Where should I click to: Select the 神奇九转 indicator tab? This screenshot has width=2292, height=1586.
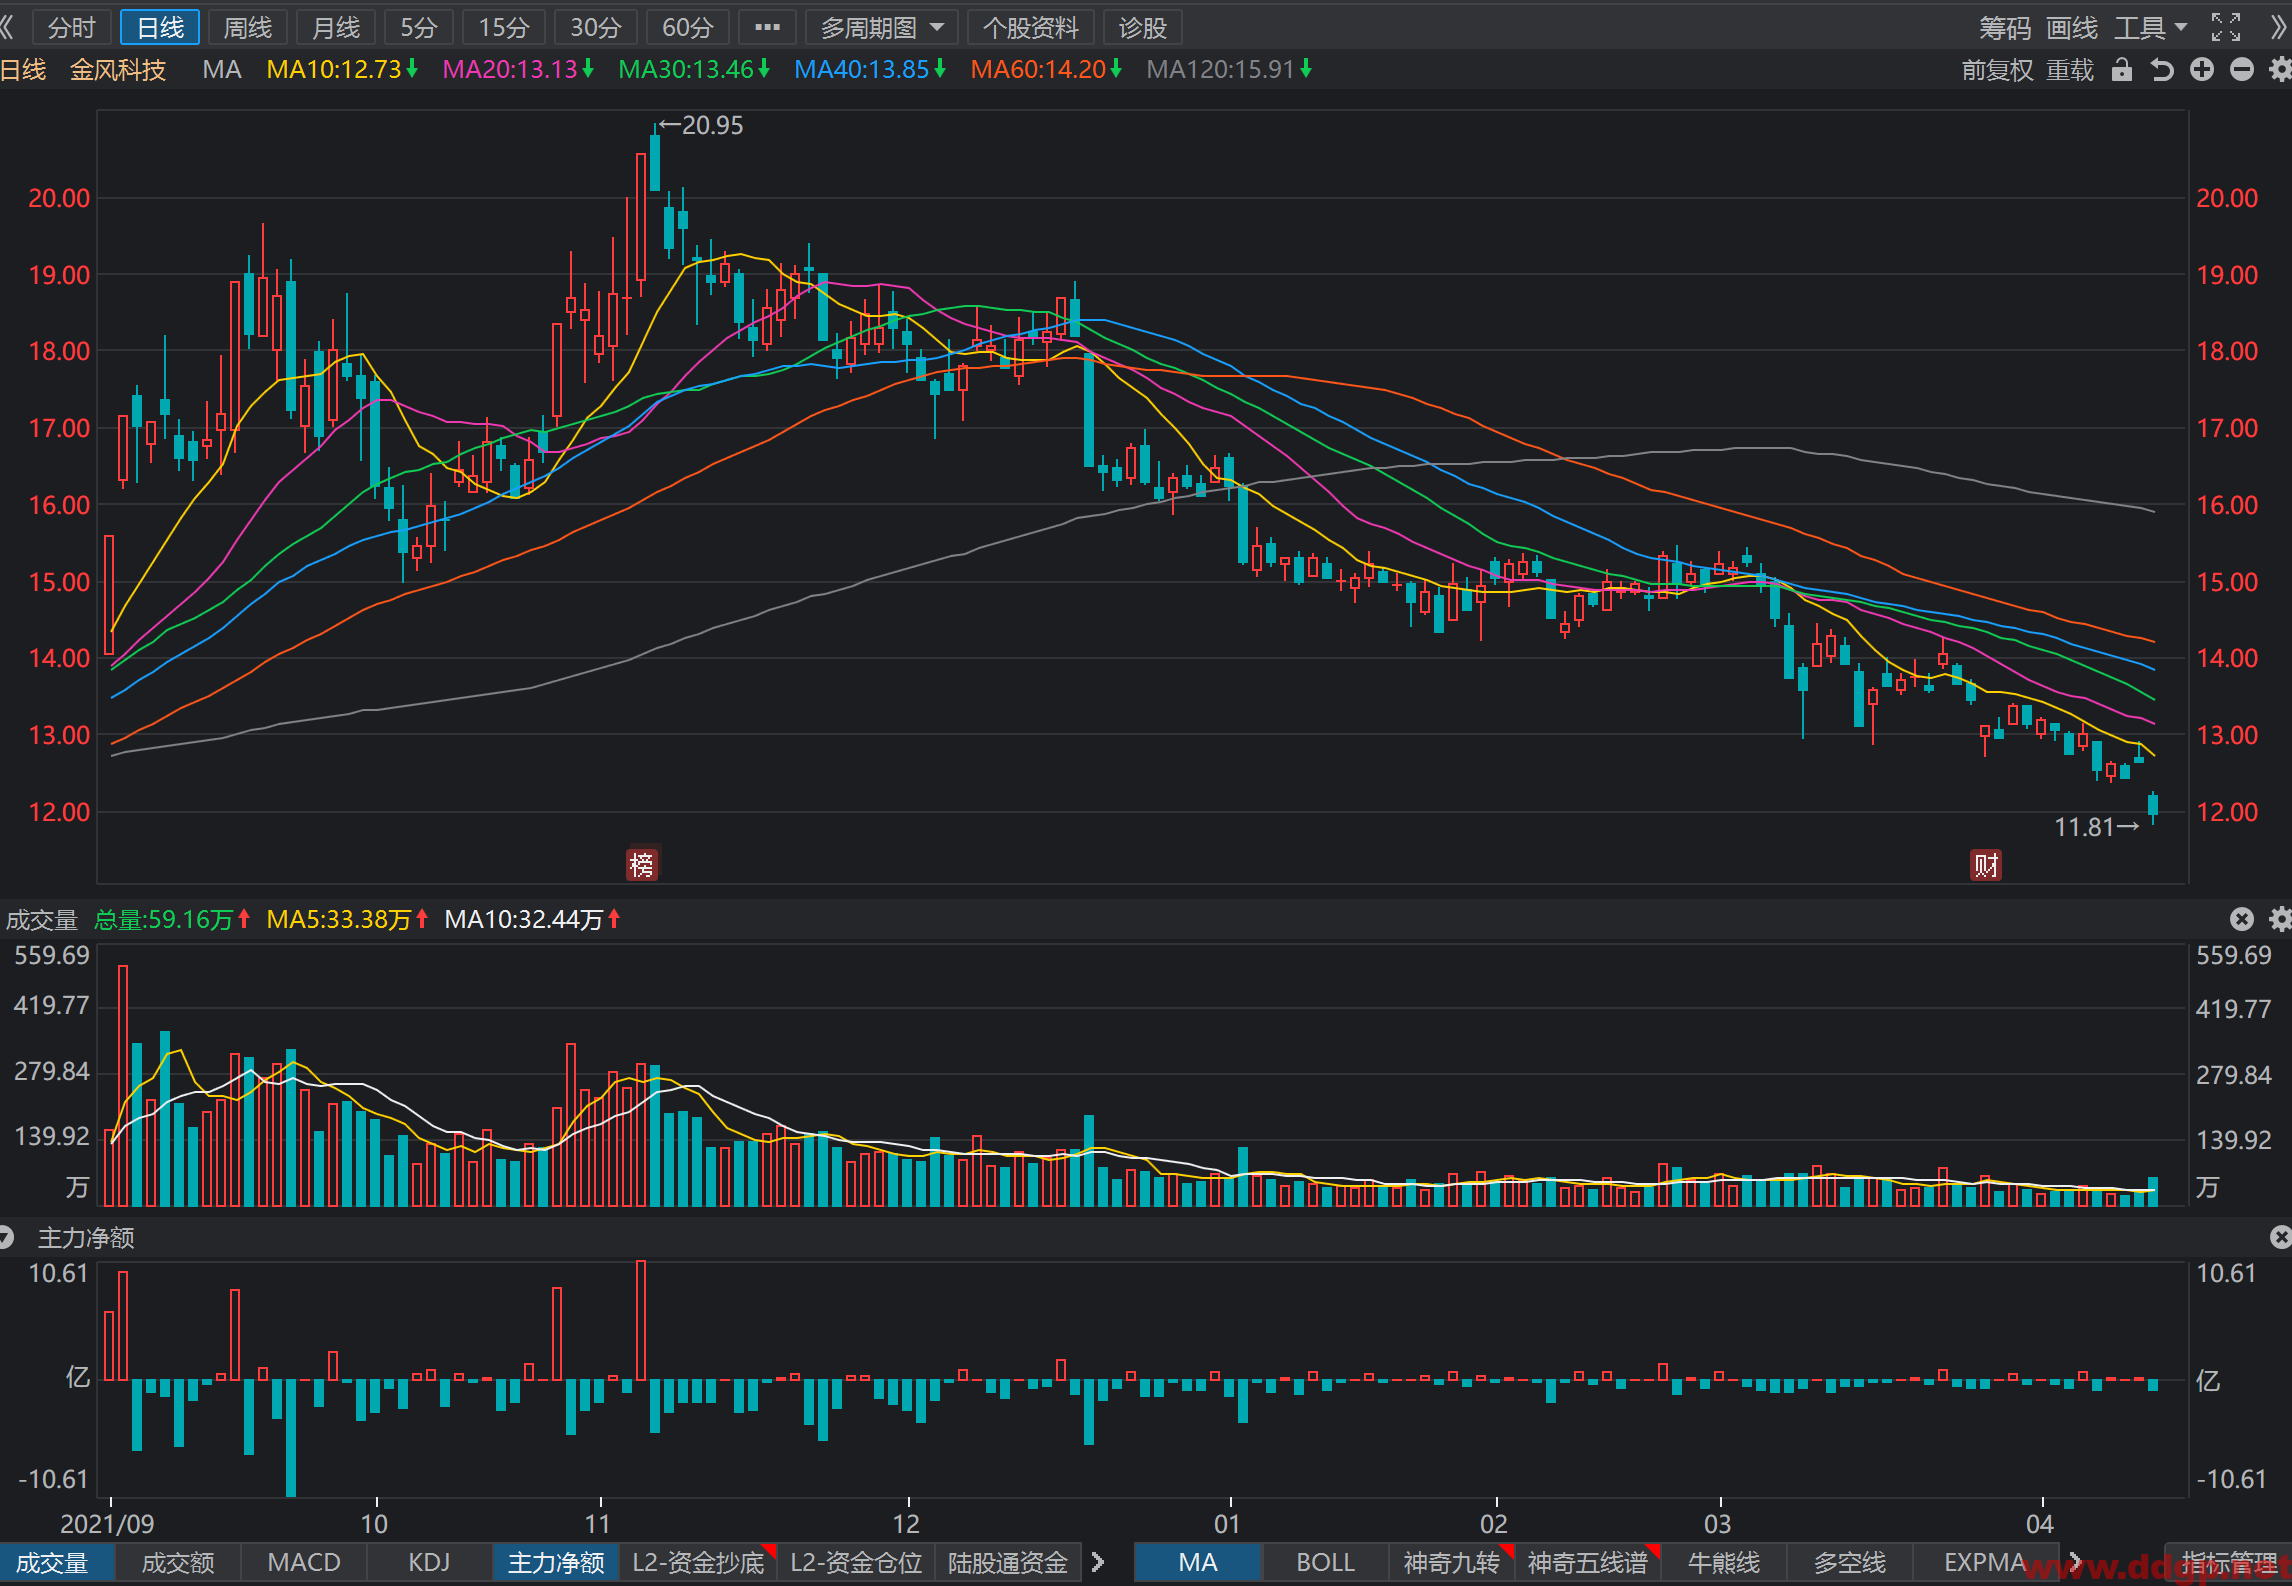[x=1451, y=1563]
